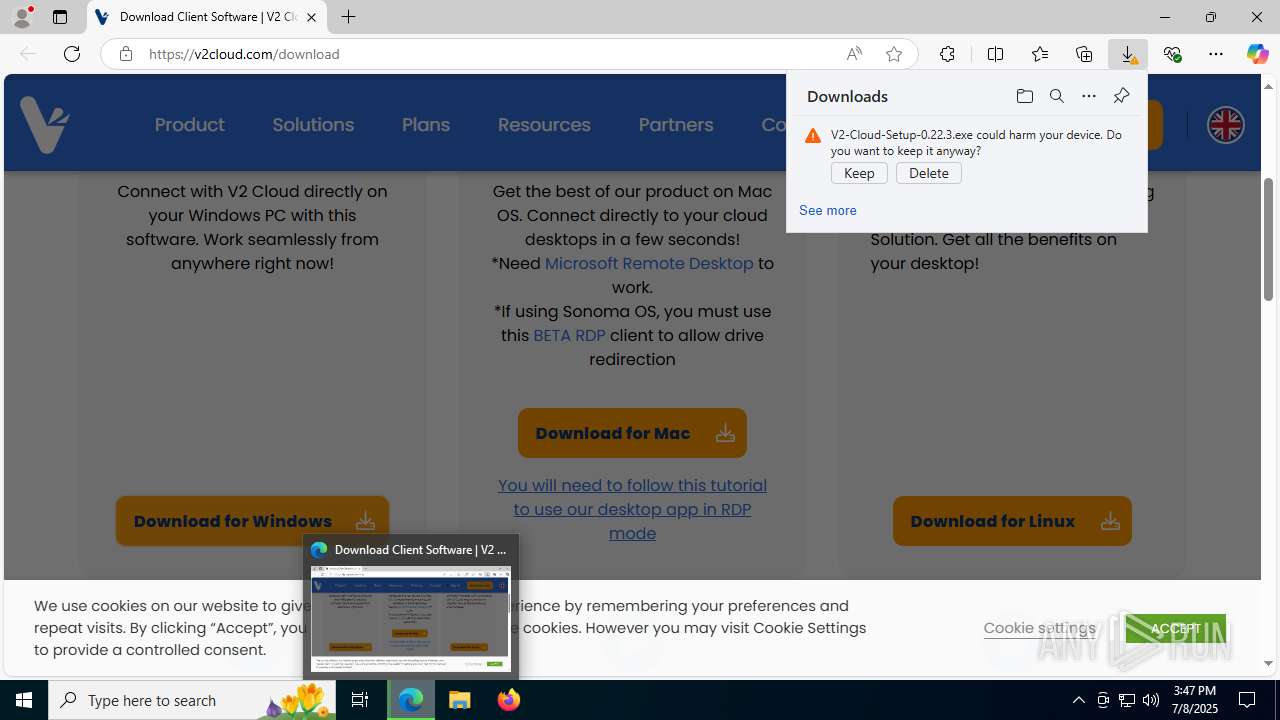Toggle the Downloads toolbar icon

(1128, 54)
